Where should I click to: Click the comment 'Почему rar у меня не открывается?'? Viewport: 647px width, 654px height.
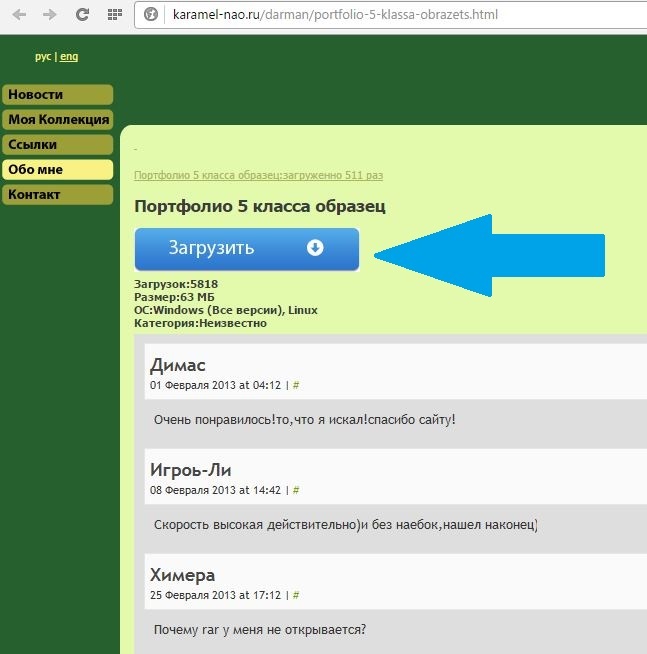click(260, 629)
